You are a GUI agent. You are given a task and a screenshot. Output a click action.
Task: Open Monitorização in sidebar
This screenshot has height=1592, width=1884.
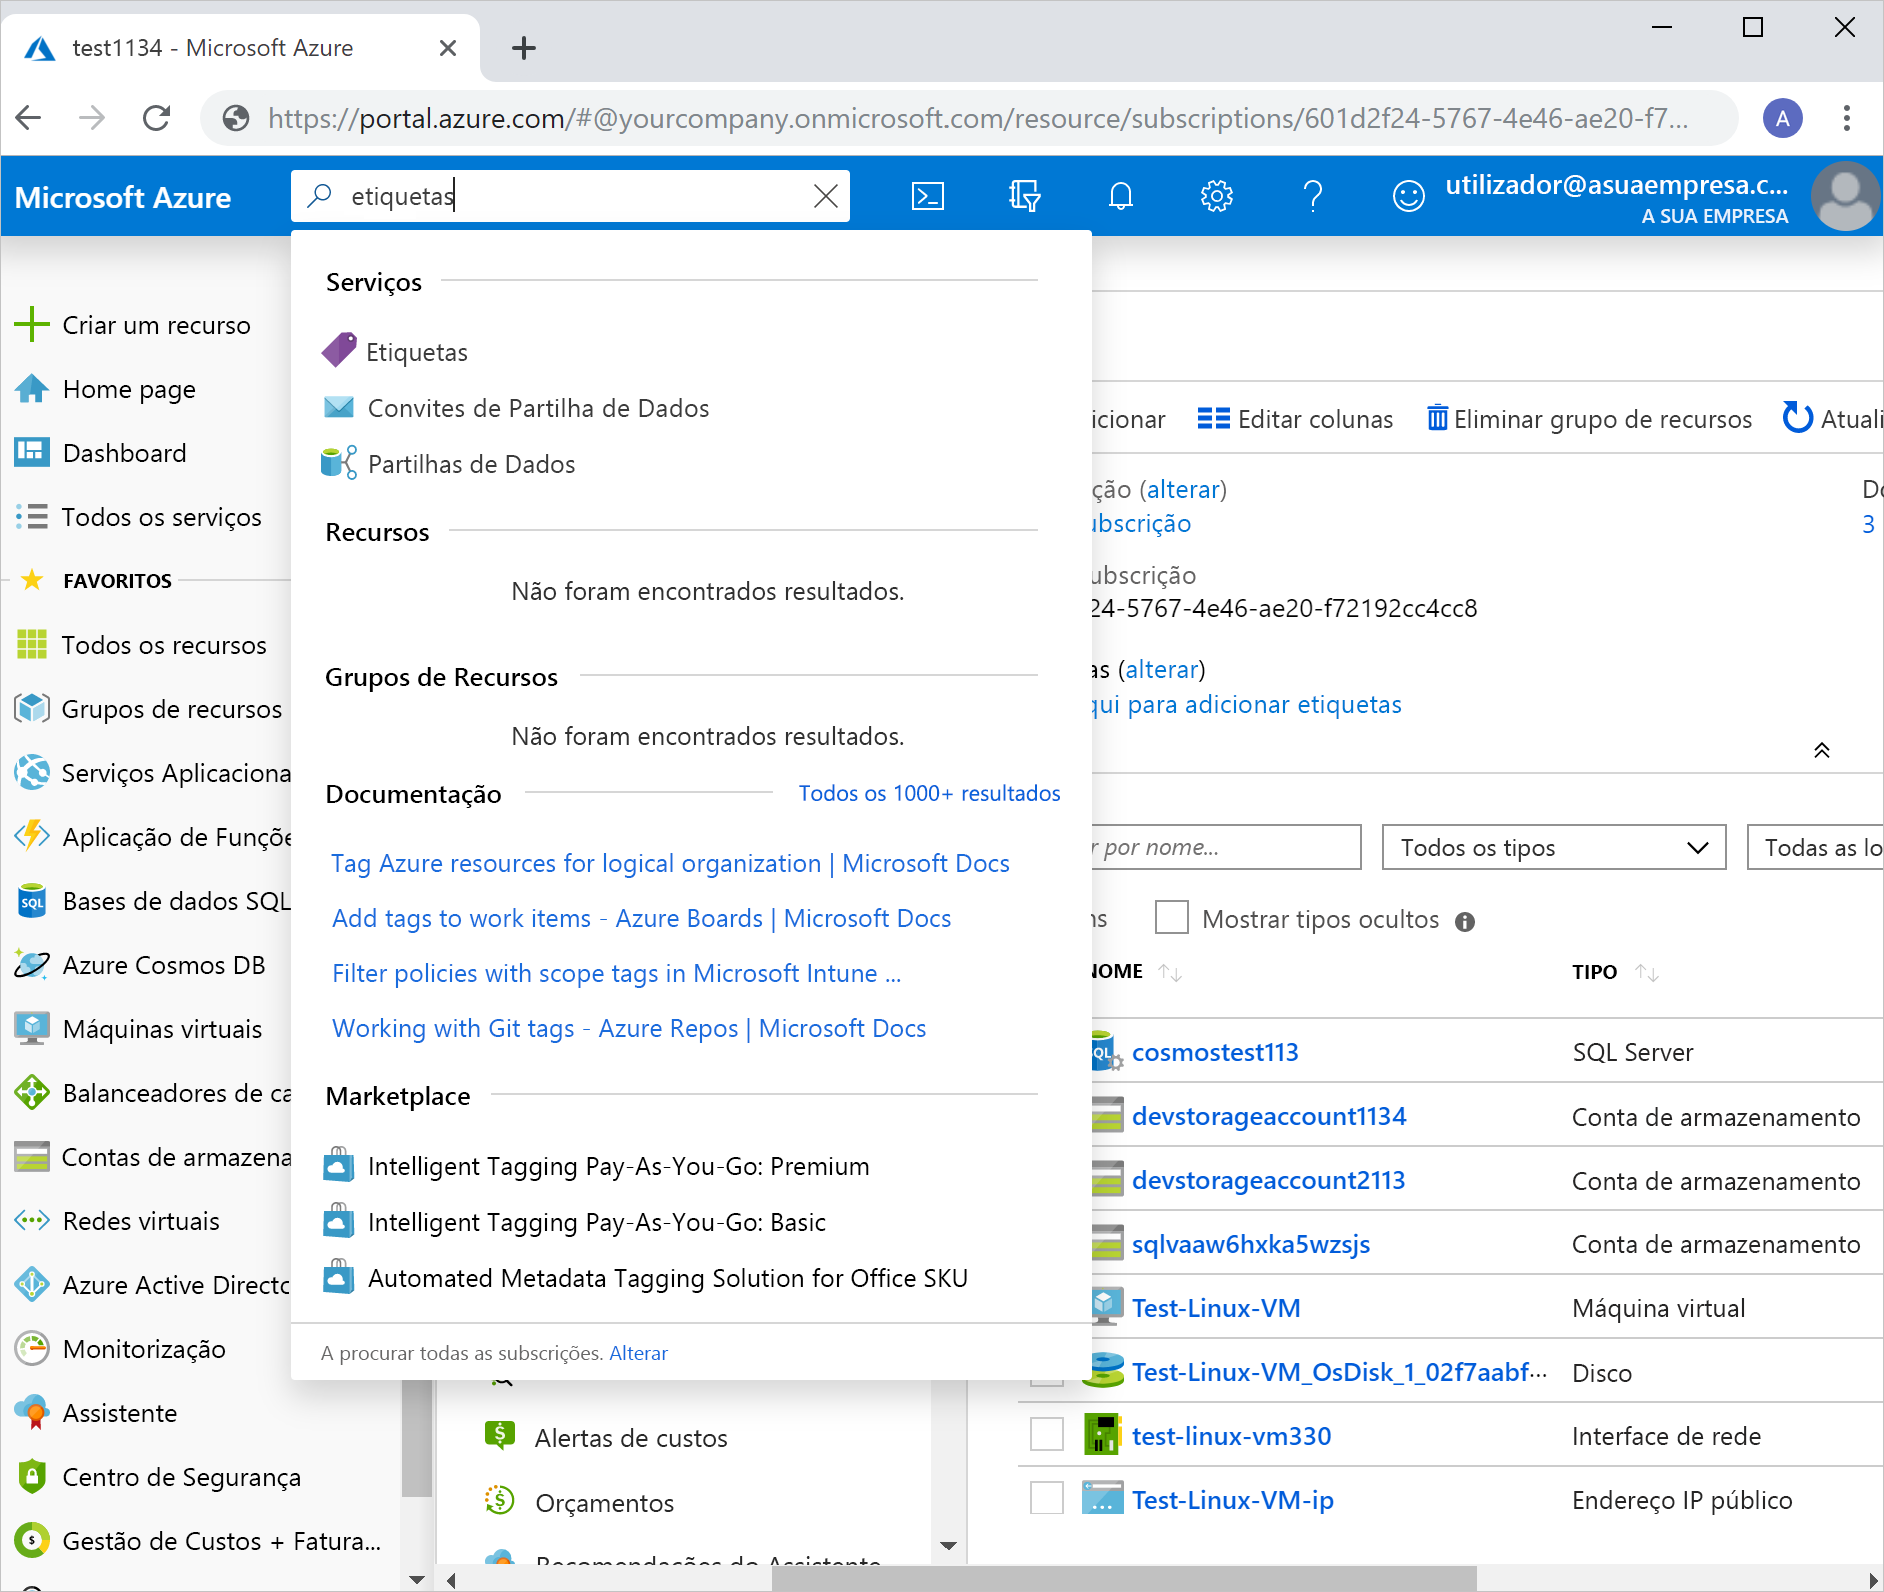(x=144, y=1349)
